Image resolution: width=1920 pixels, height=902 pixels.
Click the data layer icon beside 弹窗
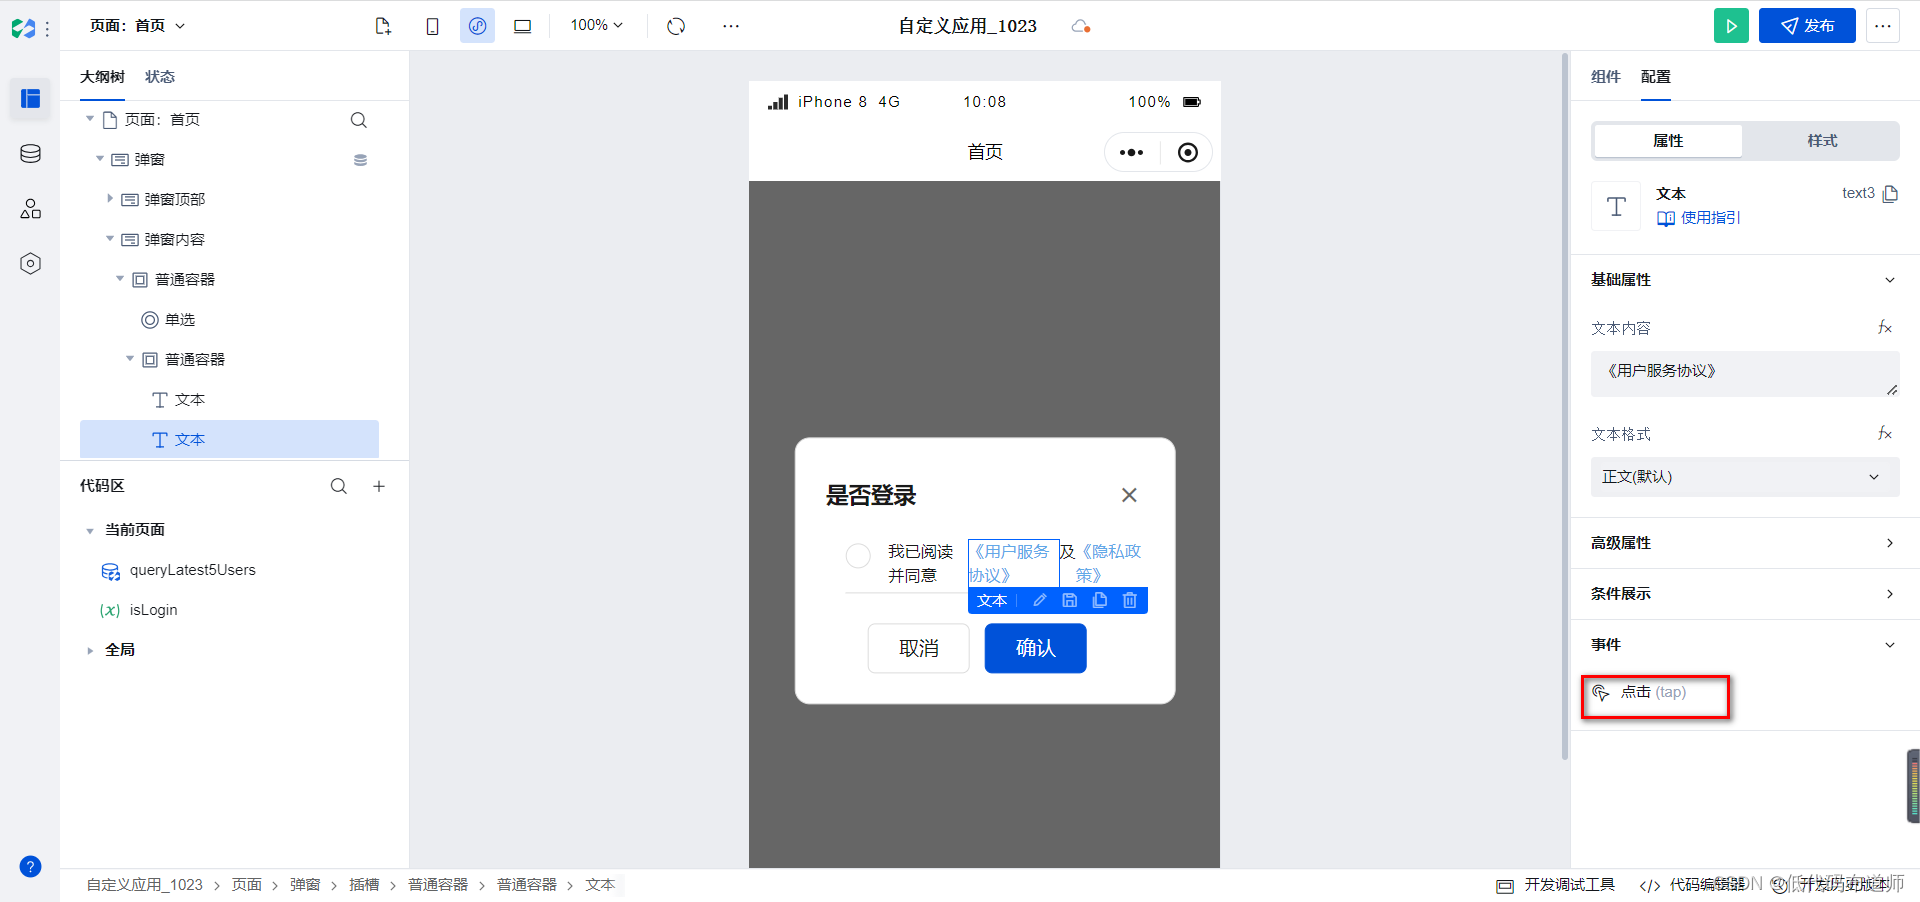pyautogui.click(x=360, y=160)
